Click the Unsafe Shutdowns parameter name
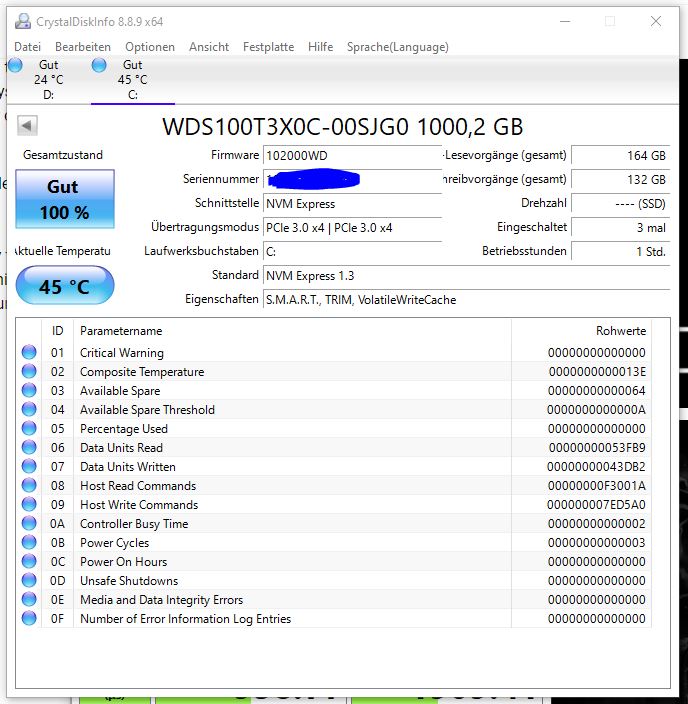 (129, 581)
